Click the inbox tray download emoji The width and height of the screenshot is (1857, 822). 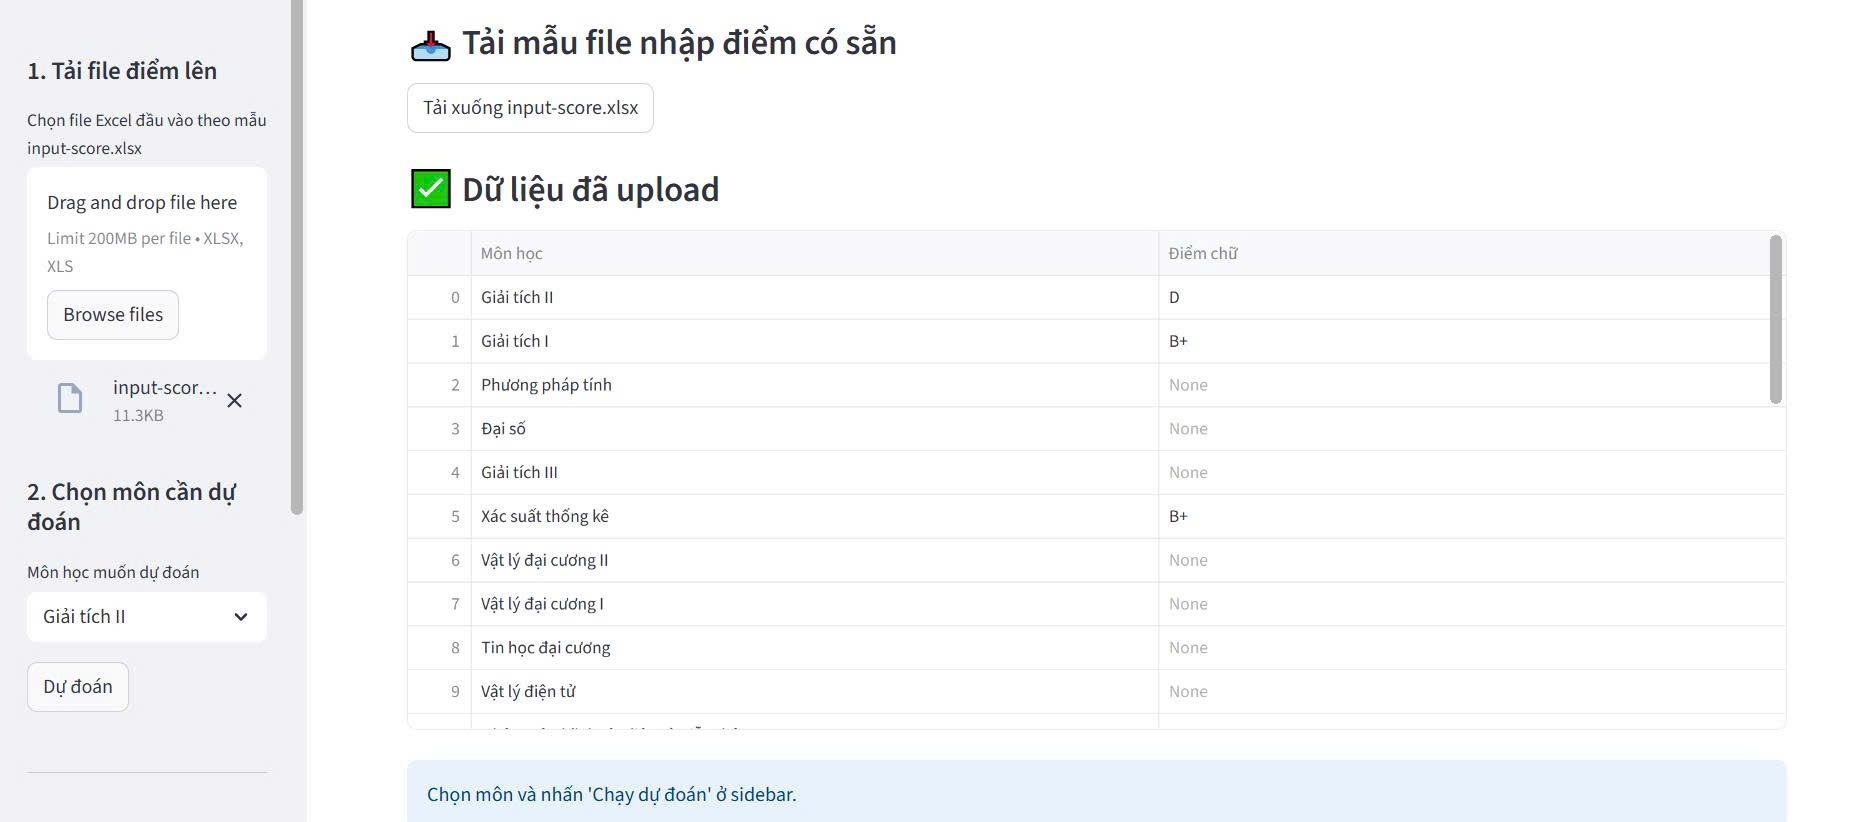tap(430, 44)
